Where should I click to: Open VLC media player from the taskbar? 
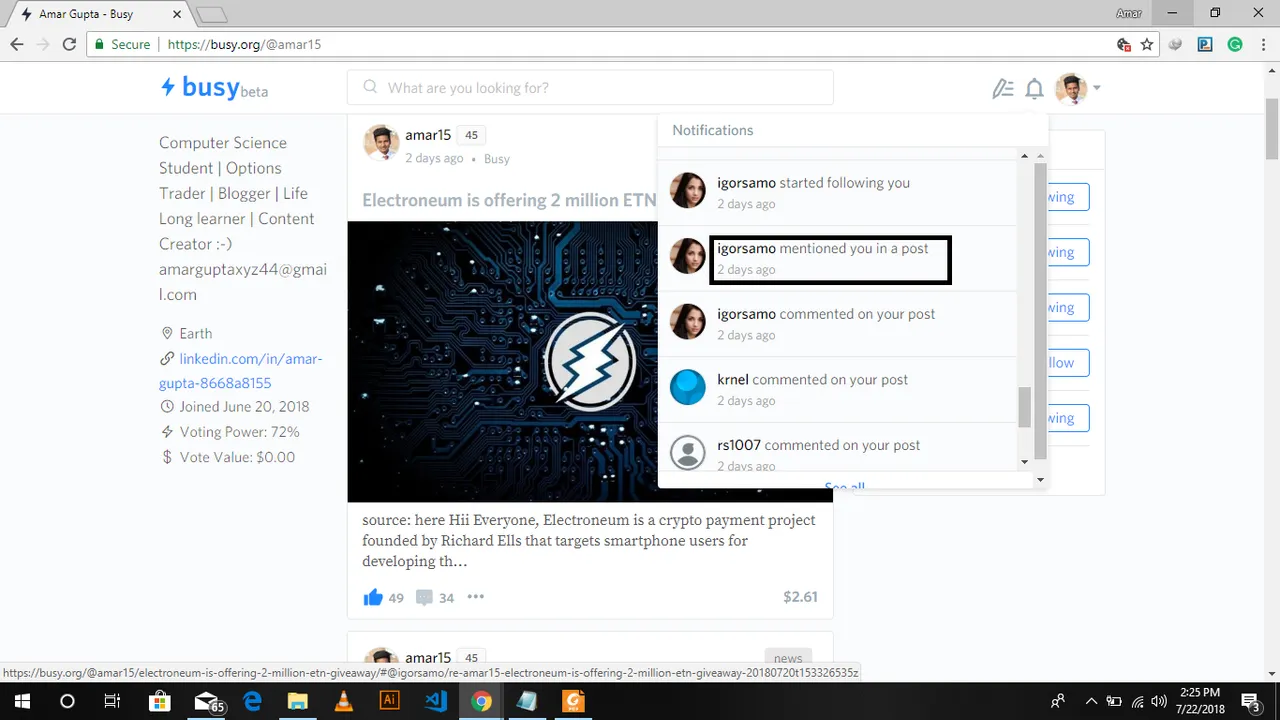(344, 701)
